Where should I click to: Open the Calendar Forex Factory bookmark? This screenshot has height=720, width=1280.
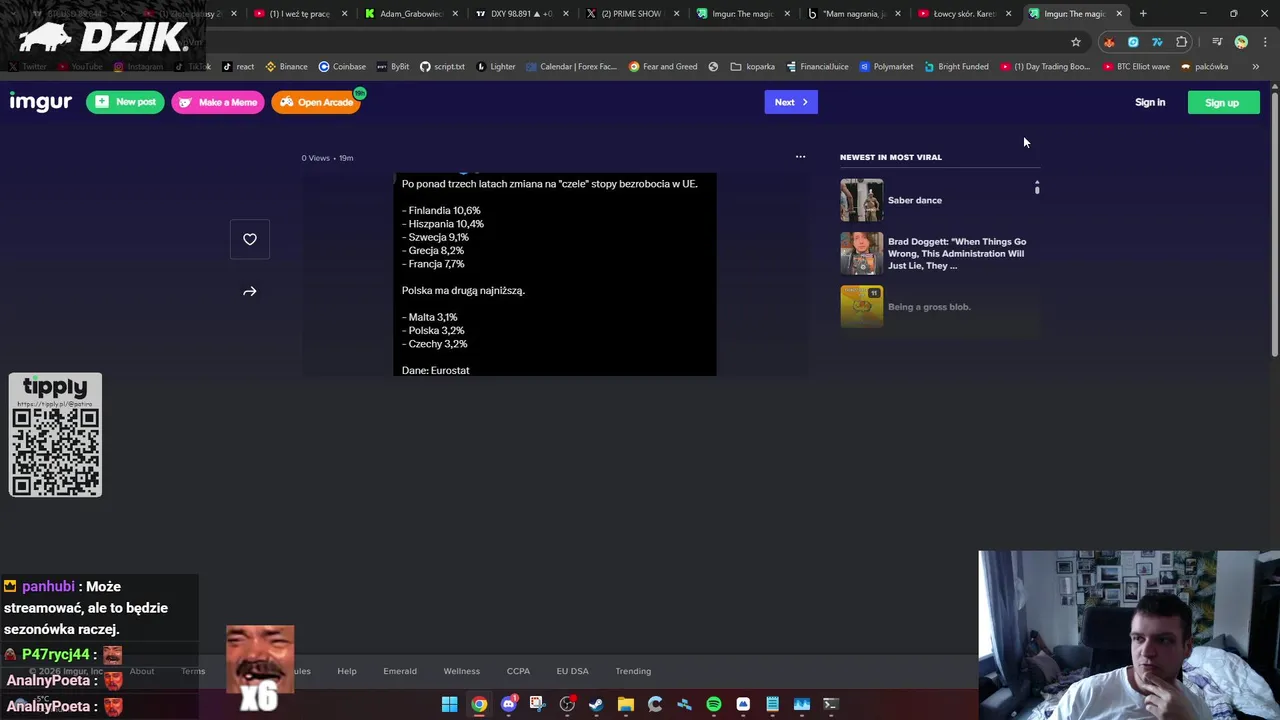571,67
